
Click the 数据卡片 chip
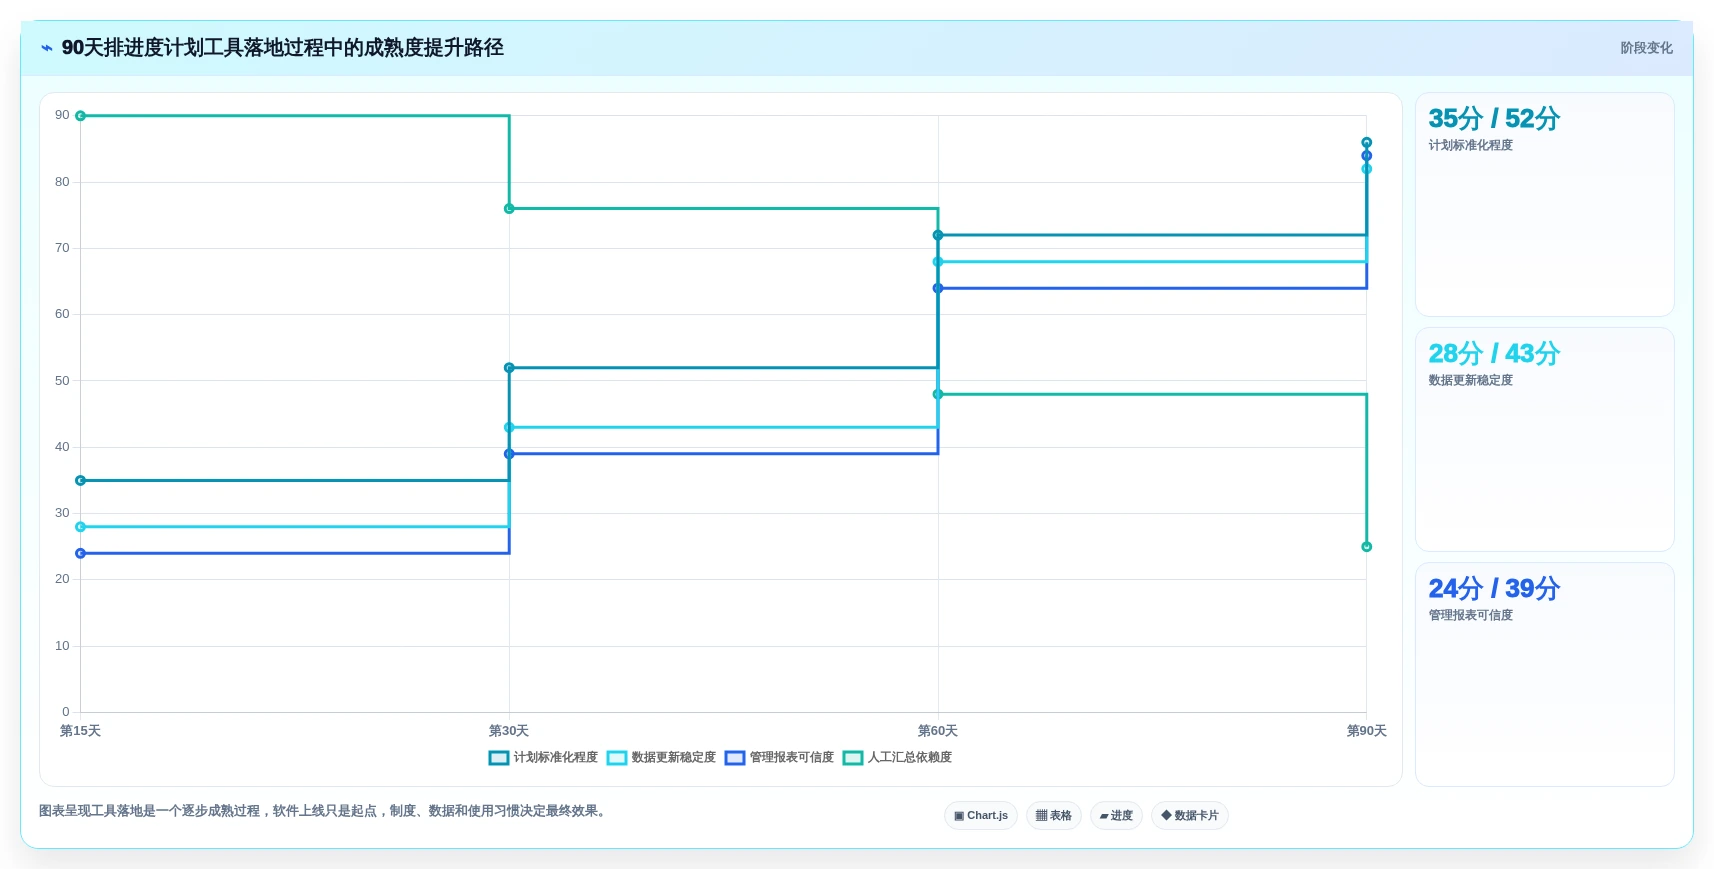1190,816
